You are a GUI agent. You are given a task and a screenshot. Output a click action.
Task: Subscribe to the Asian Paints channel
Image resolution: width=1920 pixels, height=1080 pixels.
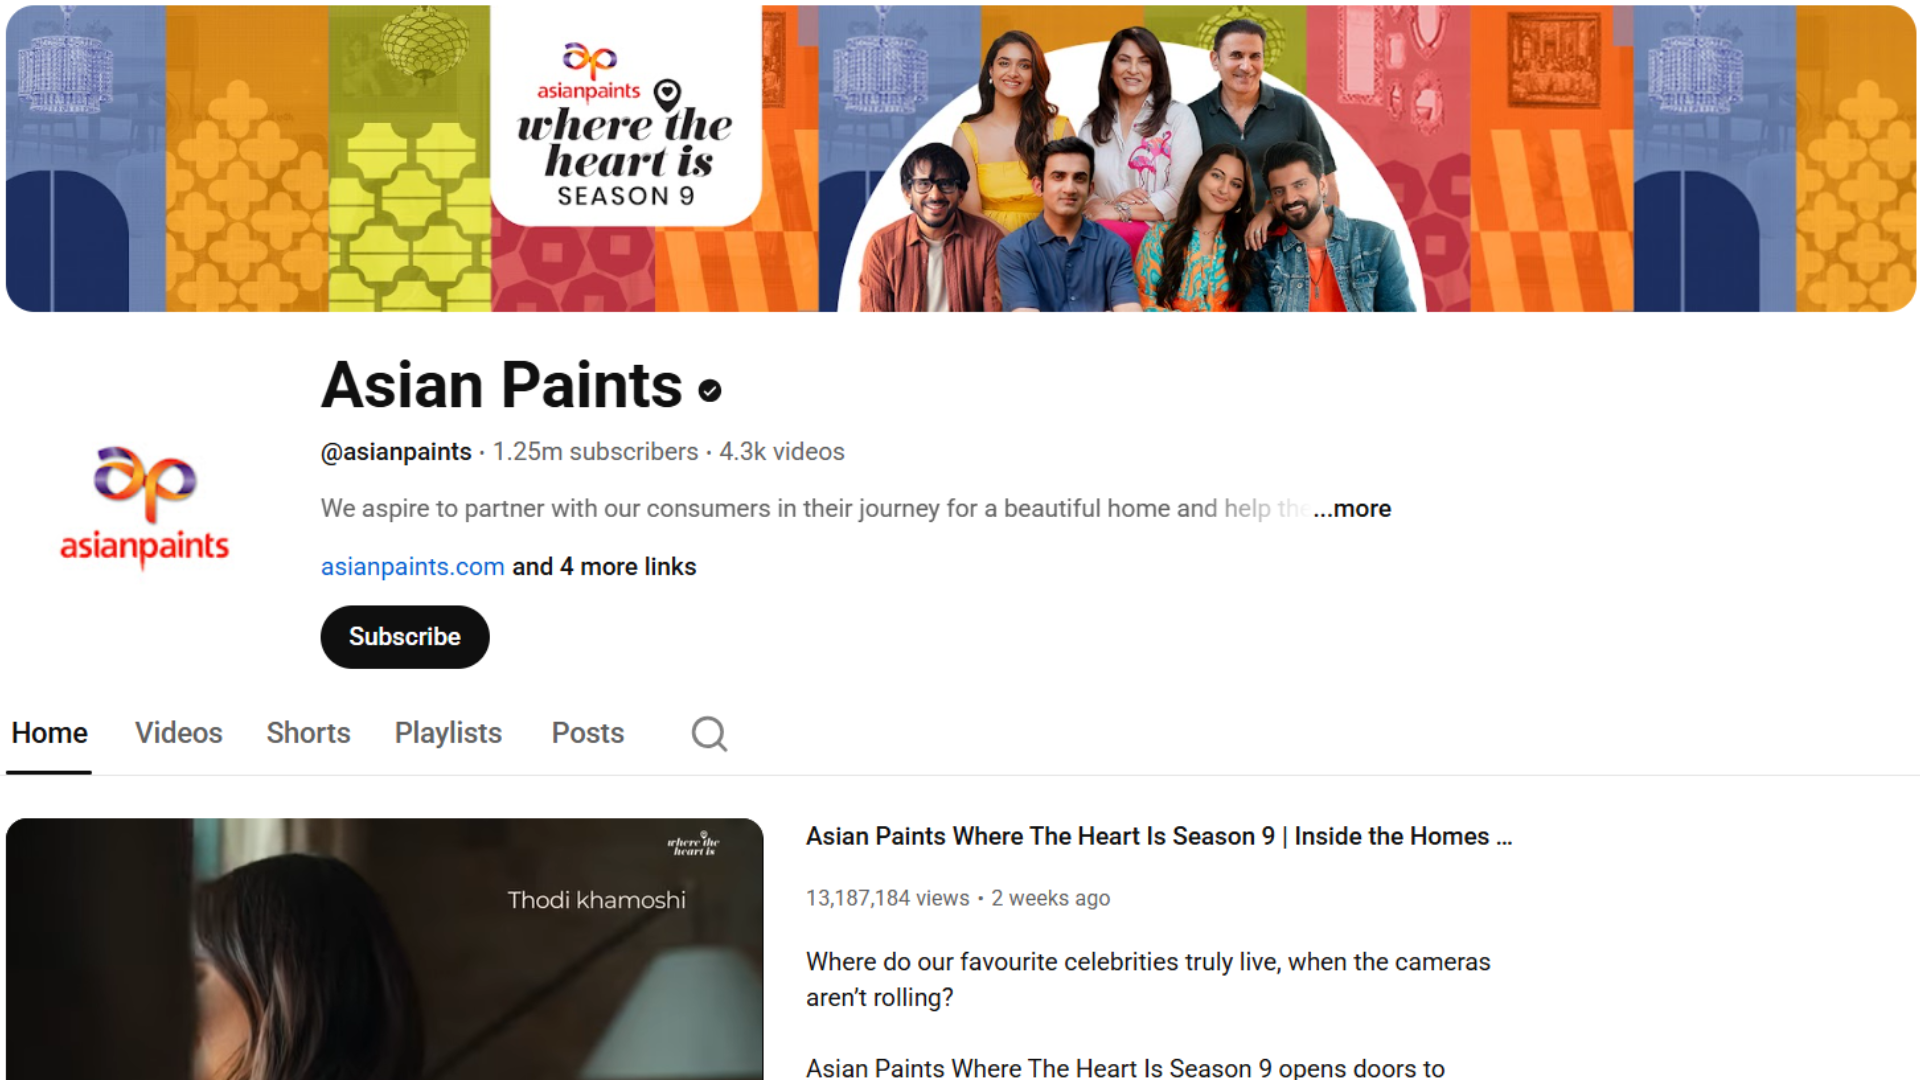tap(405, 637)
